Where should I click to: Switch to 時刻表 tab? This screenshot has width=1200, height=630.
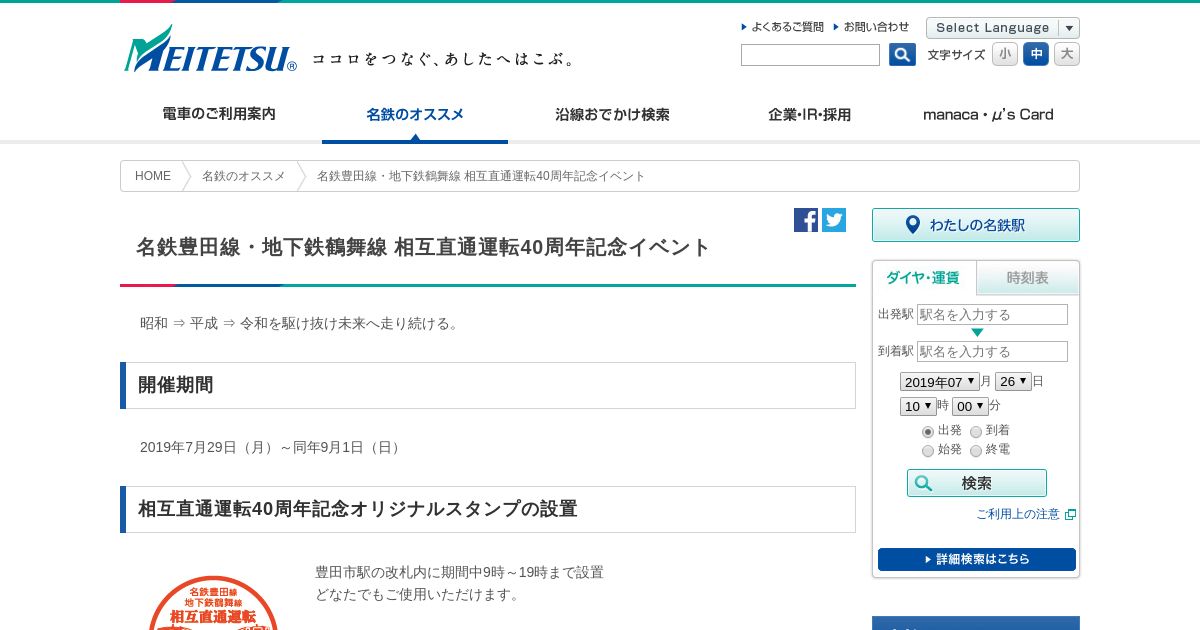(1028, 278)
